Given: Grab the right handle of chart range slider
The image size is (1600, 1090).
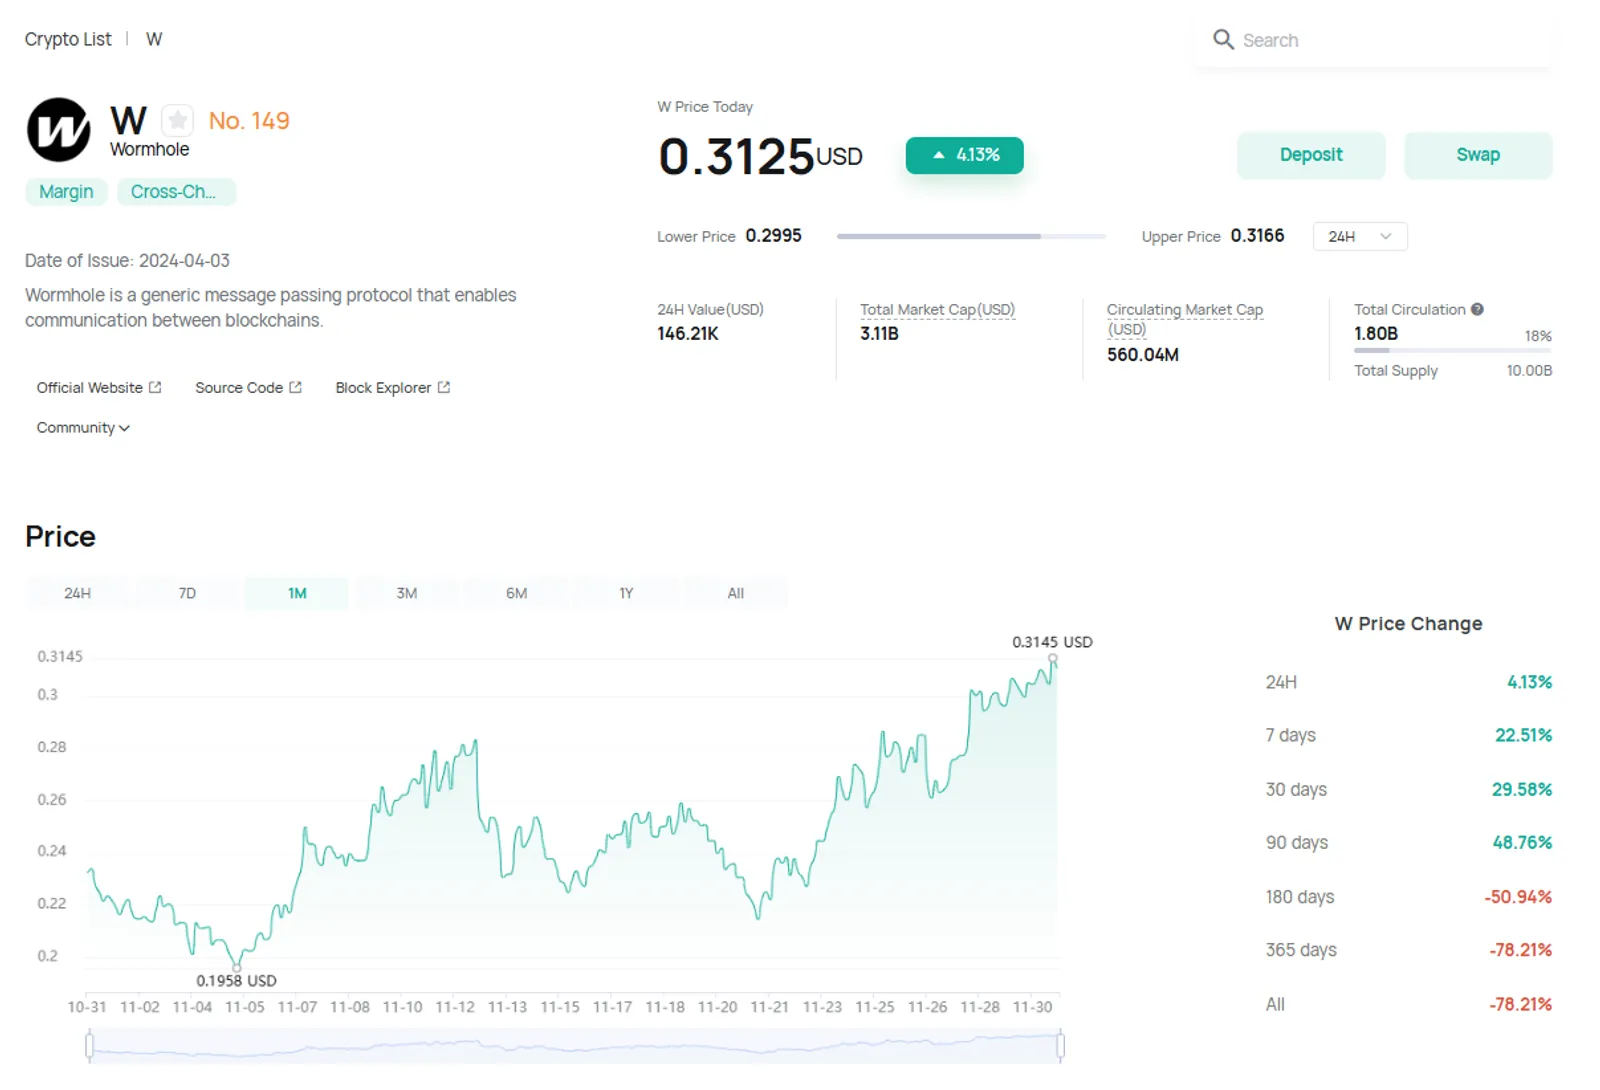Looking at the screenshot, I should (1060, 1046).
